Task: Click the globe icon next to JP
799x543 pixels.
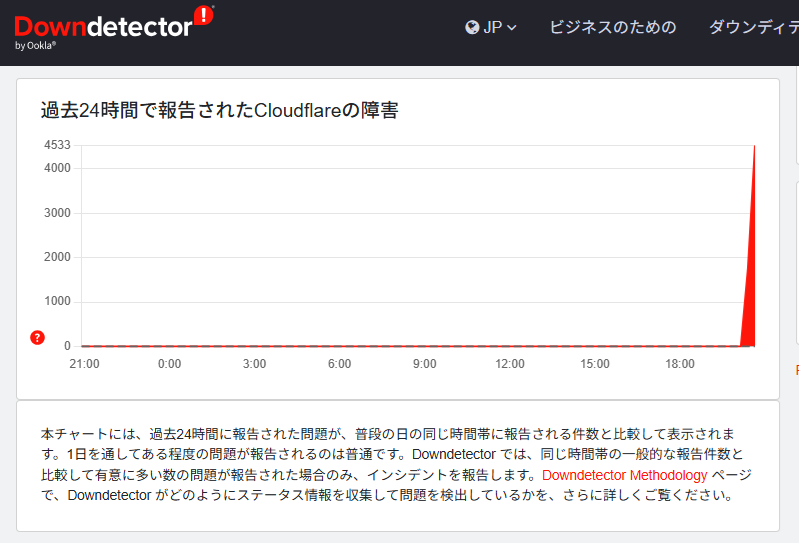Action: tap(472, 27)
